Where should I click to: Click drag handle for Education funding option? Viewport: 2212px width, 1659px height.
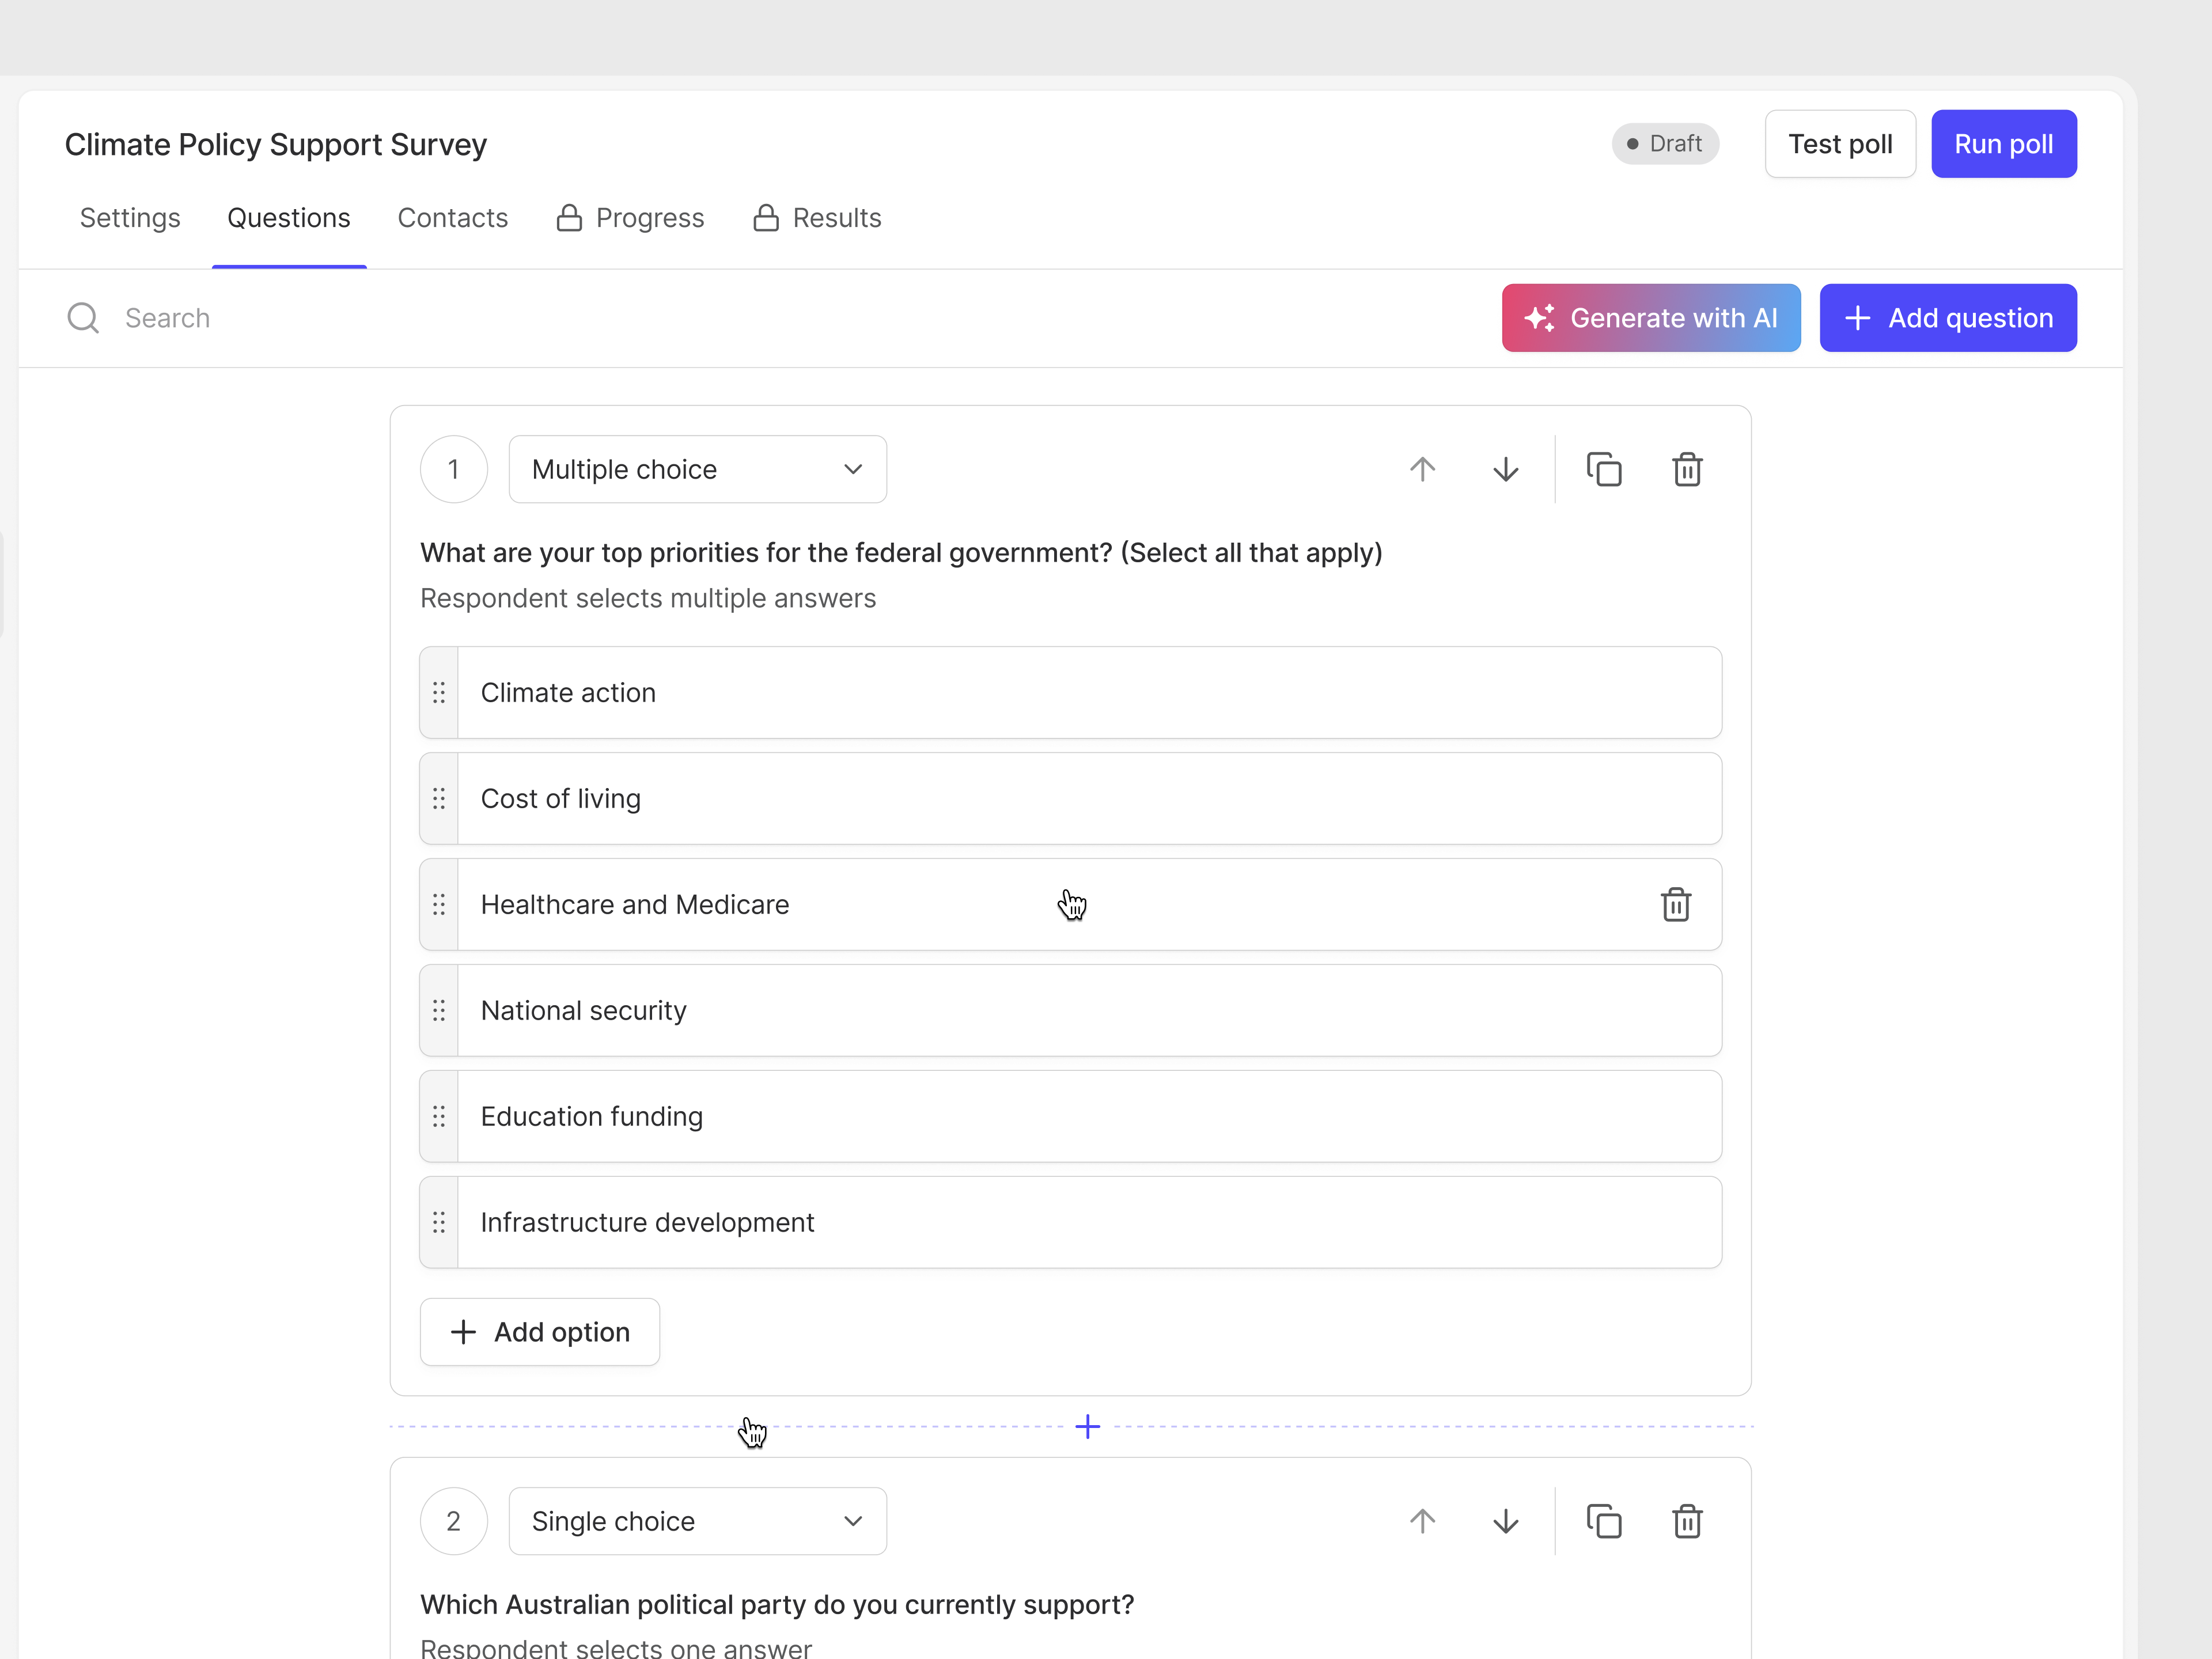tap(439, 1116)
